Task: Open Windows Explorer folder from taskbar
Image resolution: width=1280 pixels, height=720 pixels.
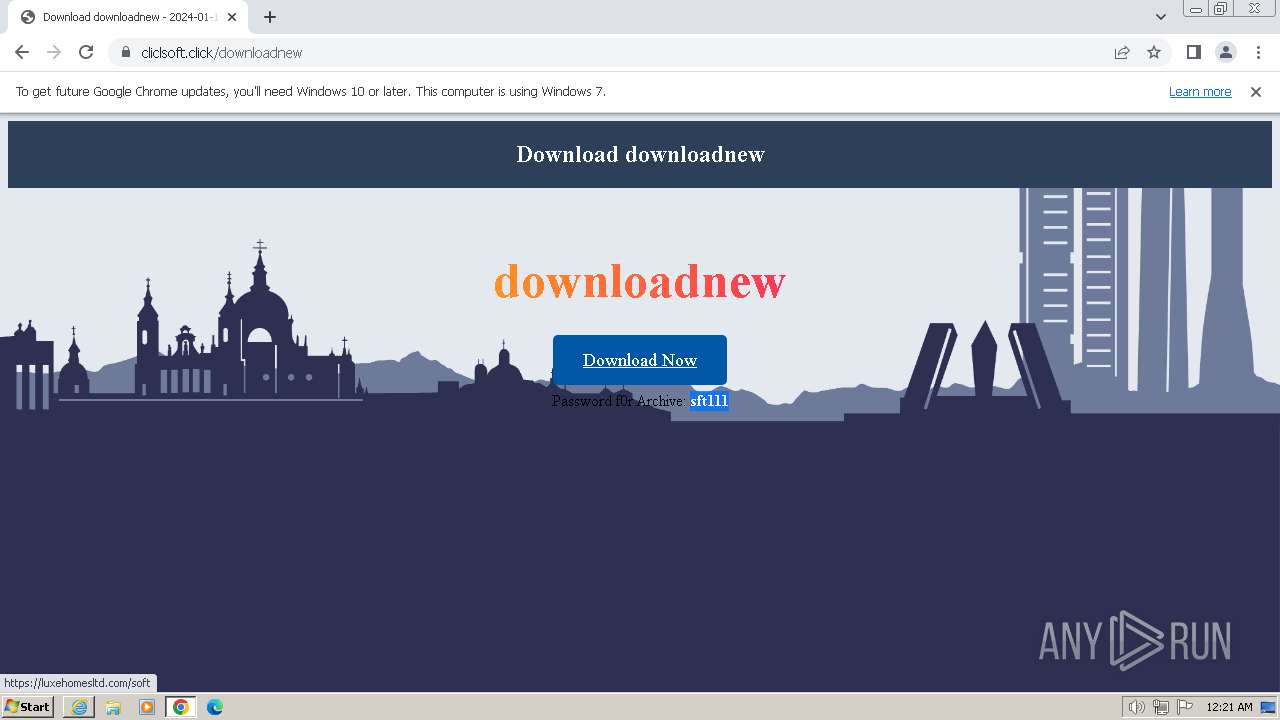Action: pos(113,707)
